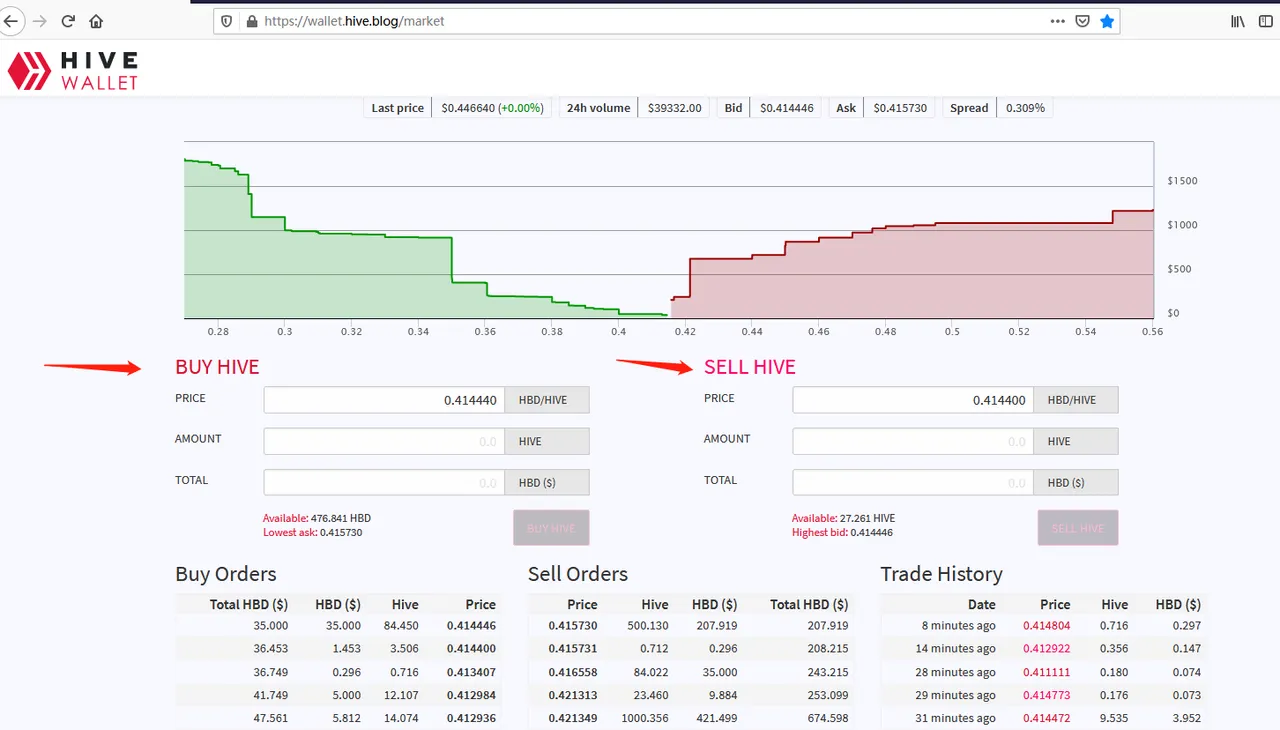Image resolution: width=1280 pixels, height=730 pixels.
Task: Click sell order price 0.415730
Action: (573, 626)
